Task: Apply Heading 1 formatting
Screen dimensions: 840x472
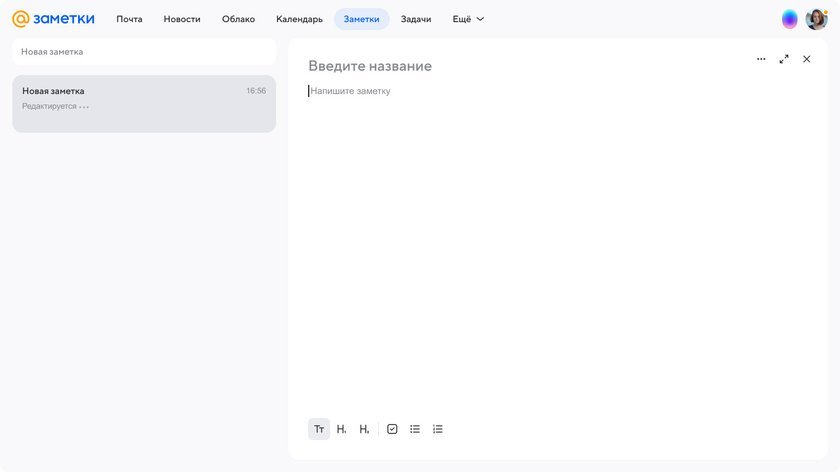Action: (x=342, y=429)
